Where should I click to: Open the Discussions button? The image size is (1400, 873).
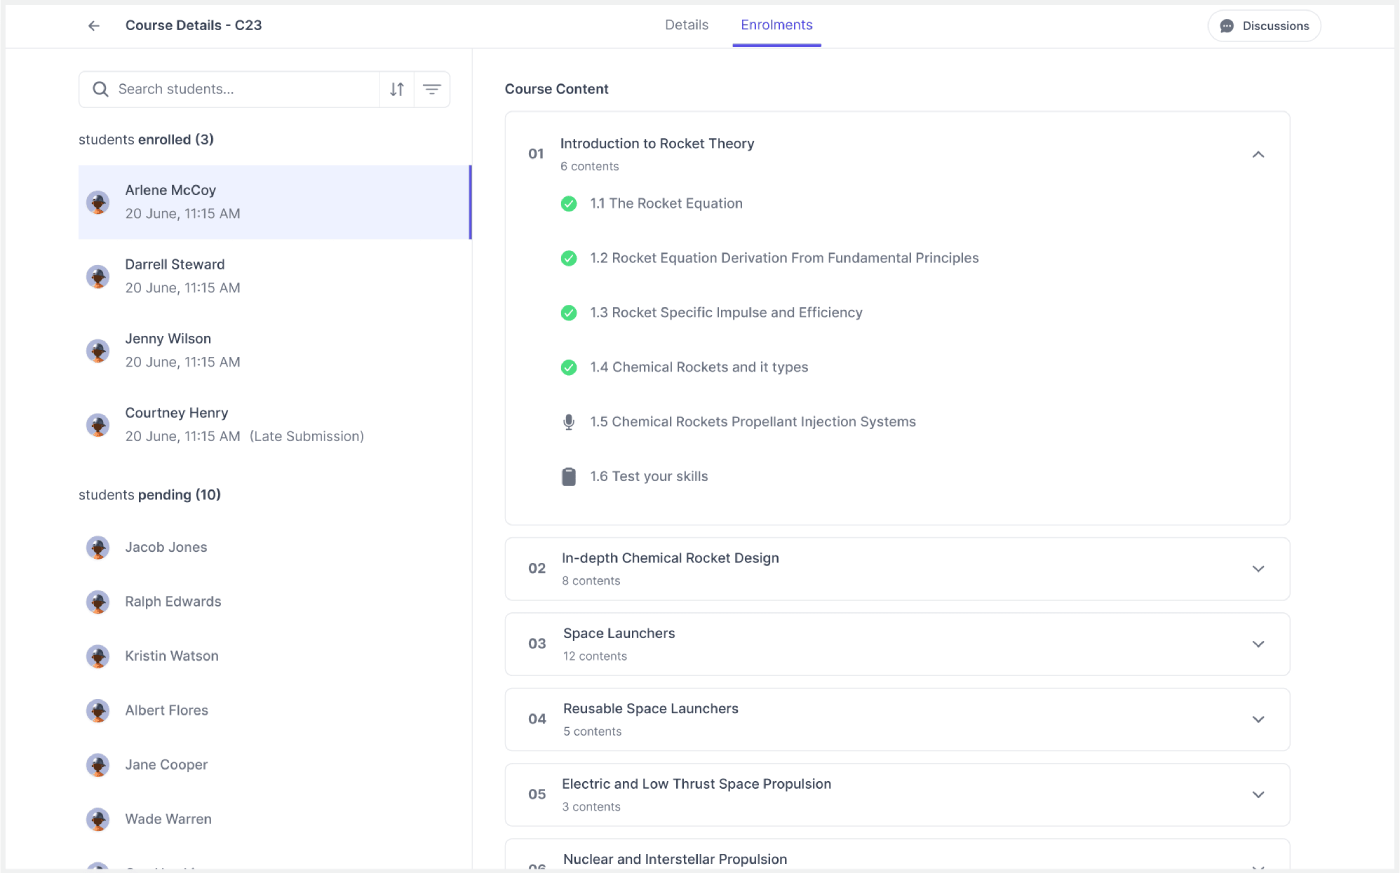point(1264,26)
